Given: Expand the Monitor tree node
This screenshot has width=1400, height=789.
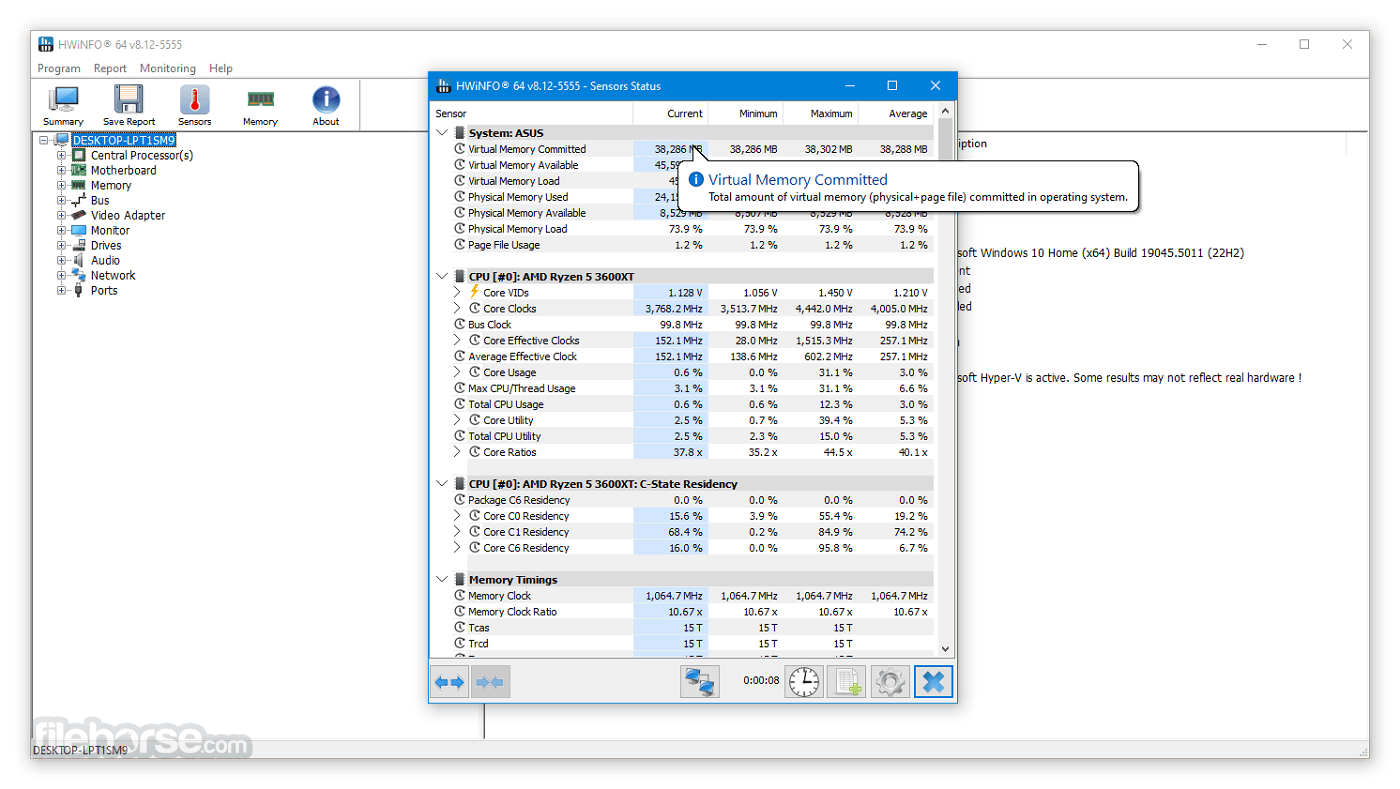Looking at the screenshot, I should point(62,231).
